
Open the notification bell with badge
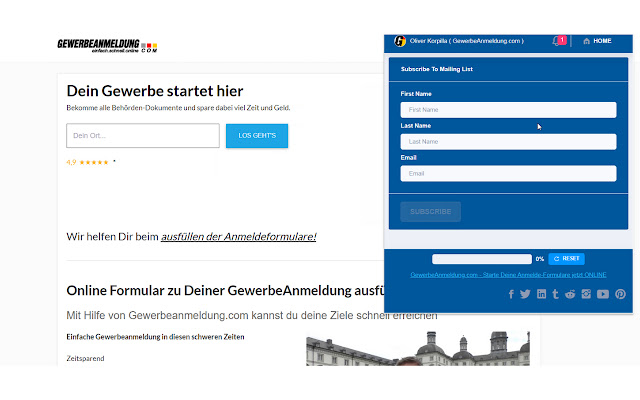[559, 41]
